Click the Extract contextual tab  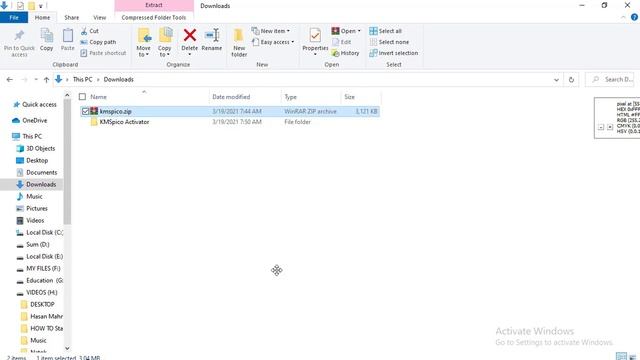(154, 5)
